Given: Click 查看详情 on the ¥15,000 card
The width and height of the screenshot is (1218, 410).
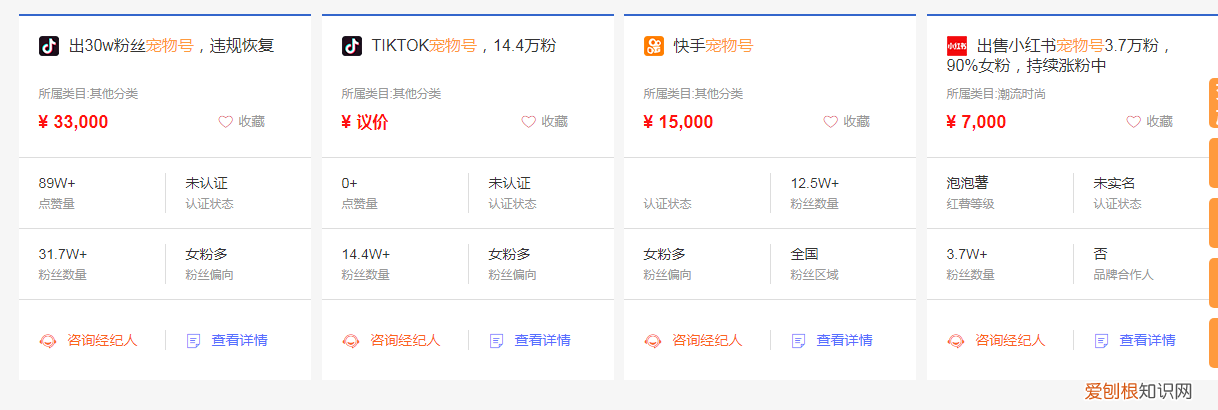Looking at the screenshot, I should tap(845, 341).
